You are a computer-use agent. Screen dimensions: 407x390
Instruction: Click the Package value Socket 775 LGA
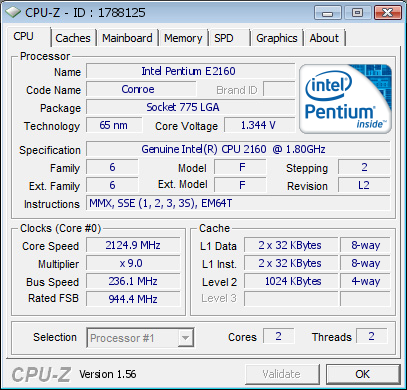(x=190, y=107)
